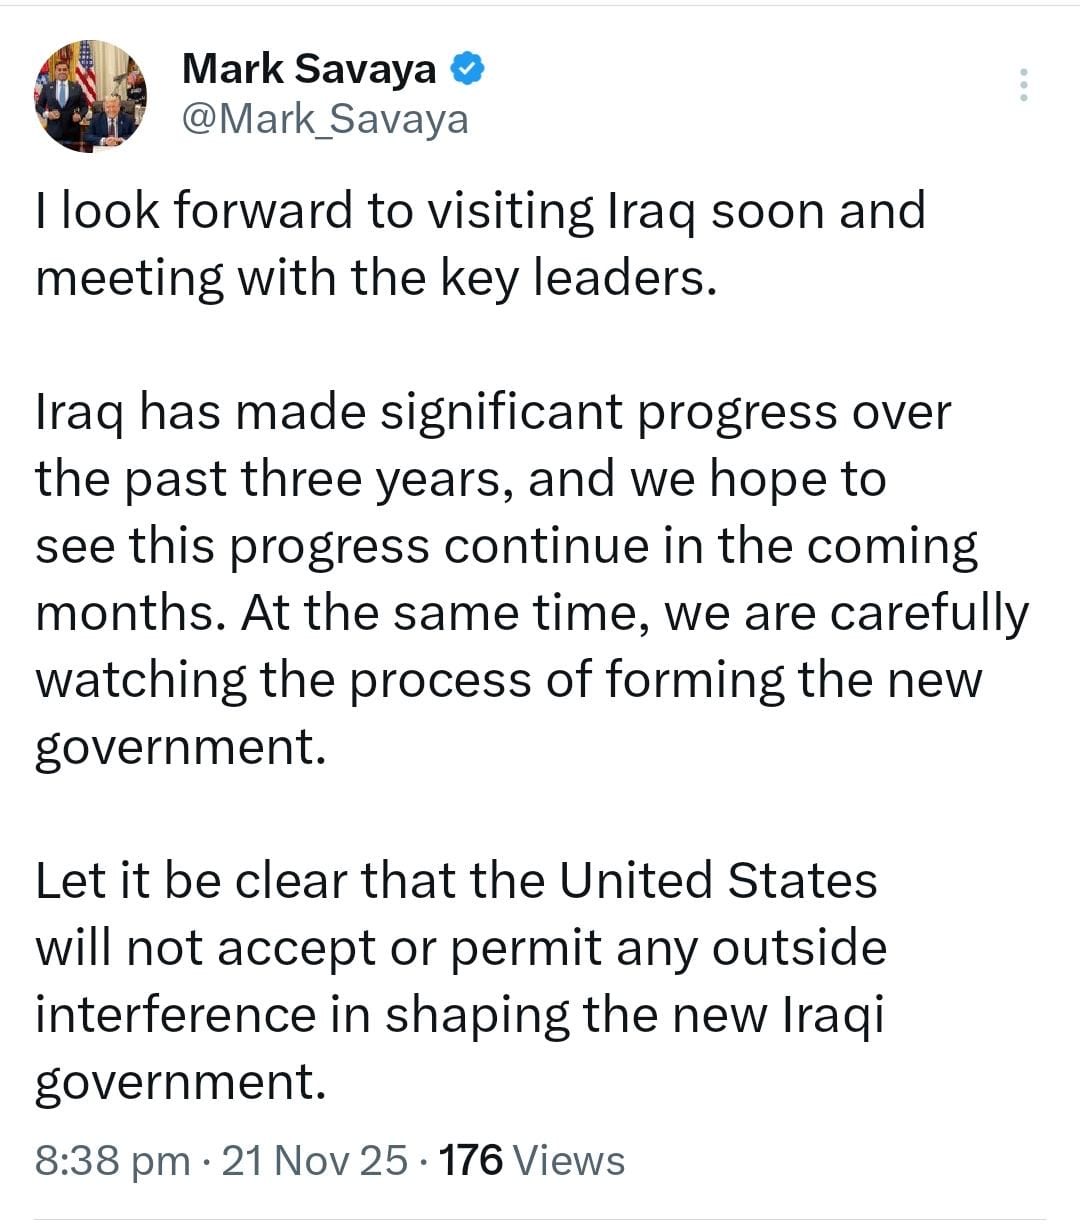Screen dimensions: 1080x1226
Task: Click the 8:38 pm timestamp
Action: (113, 1160)
